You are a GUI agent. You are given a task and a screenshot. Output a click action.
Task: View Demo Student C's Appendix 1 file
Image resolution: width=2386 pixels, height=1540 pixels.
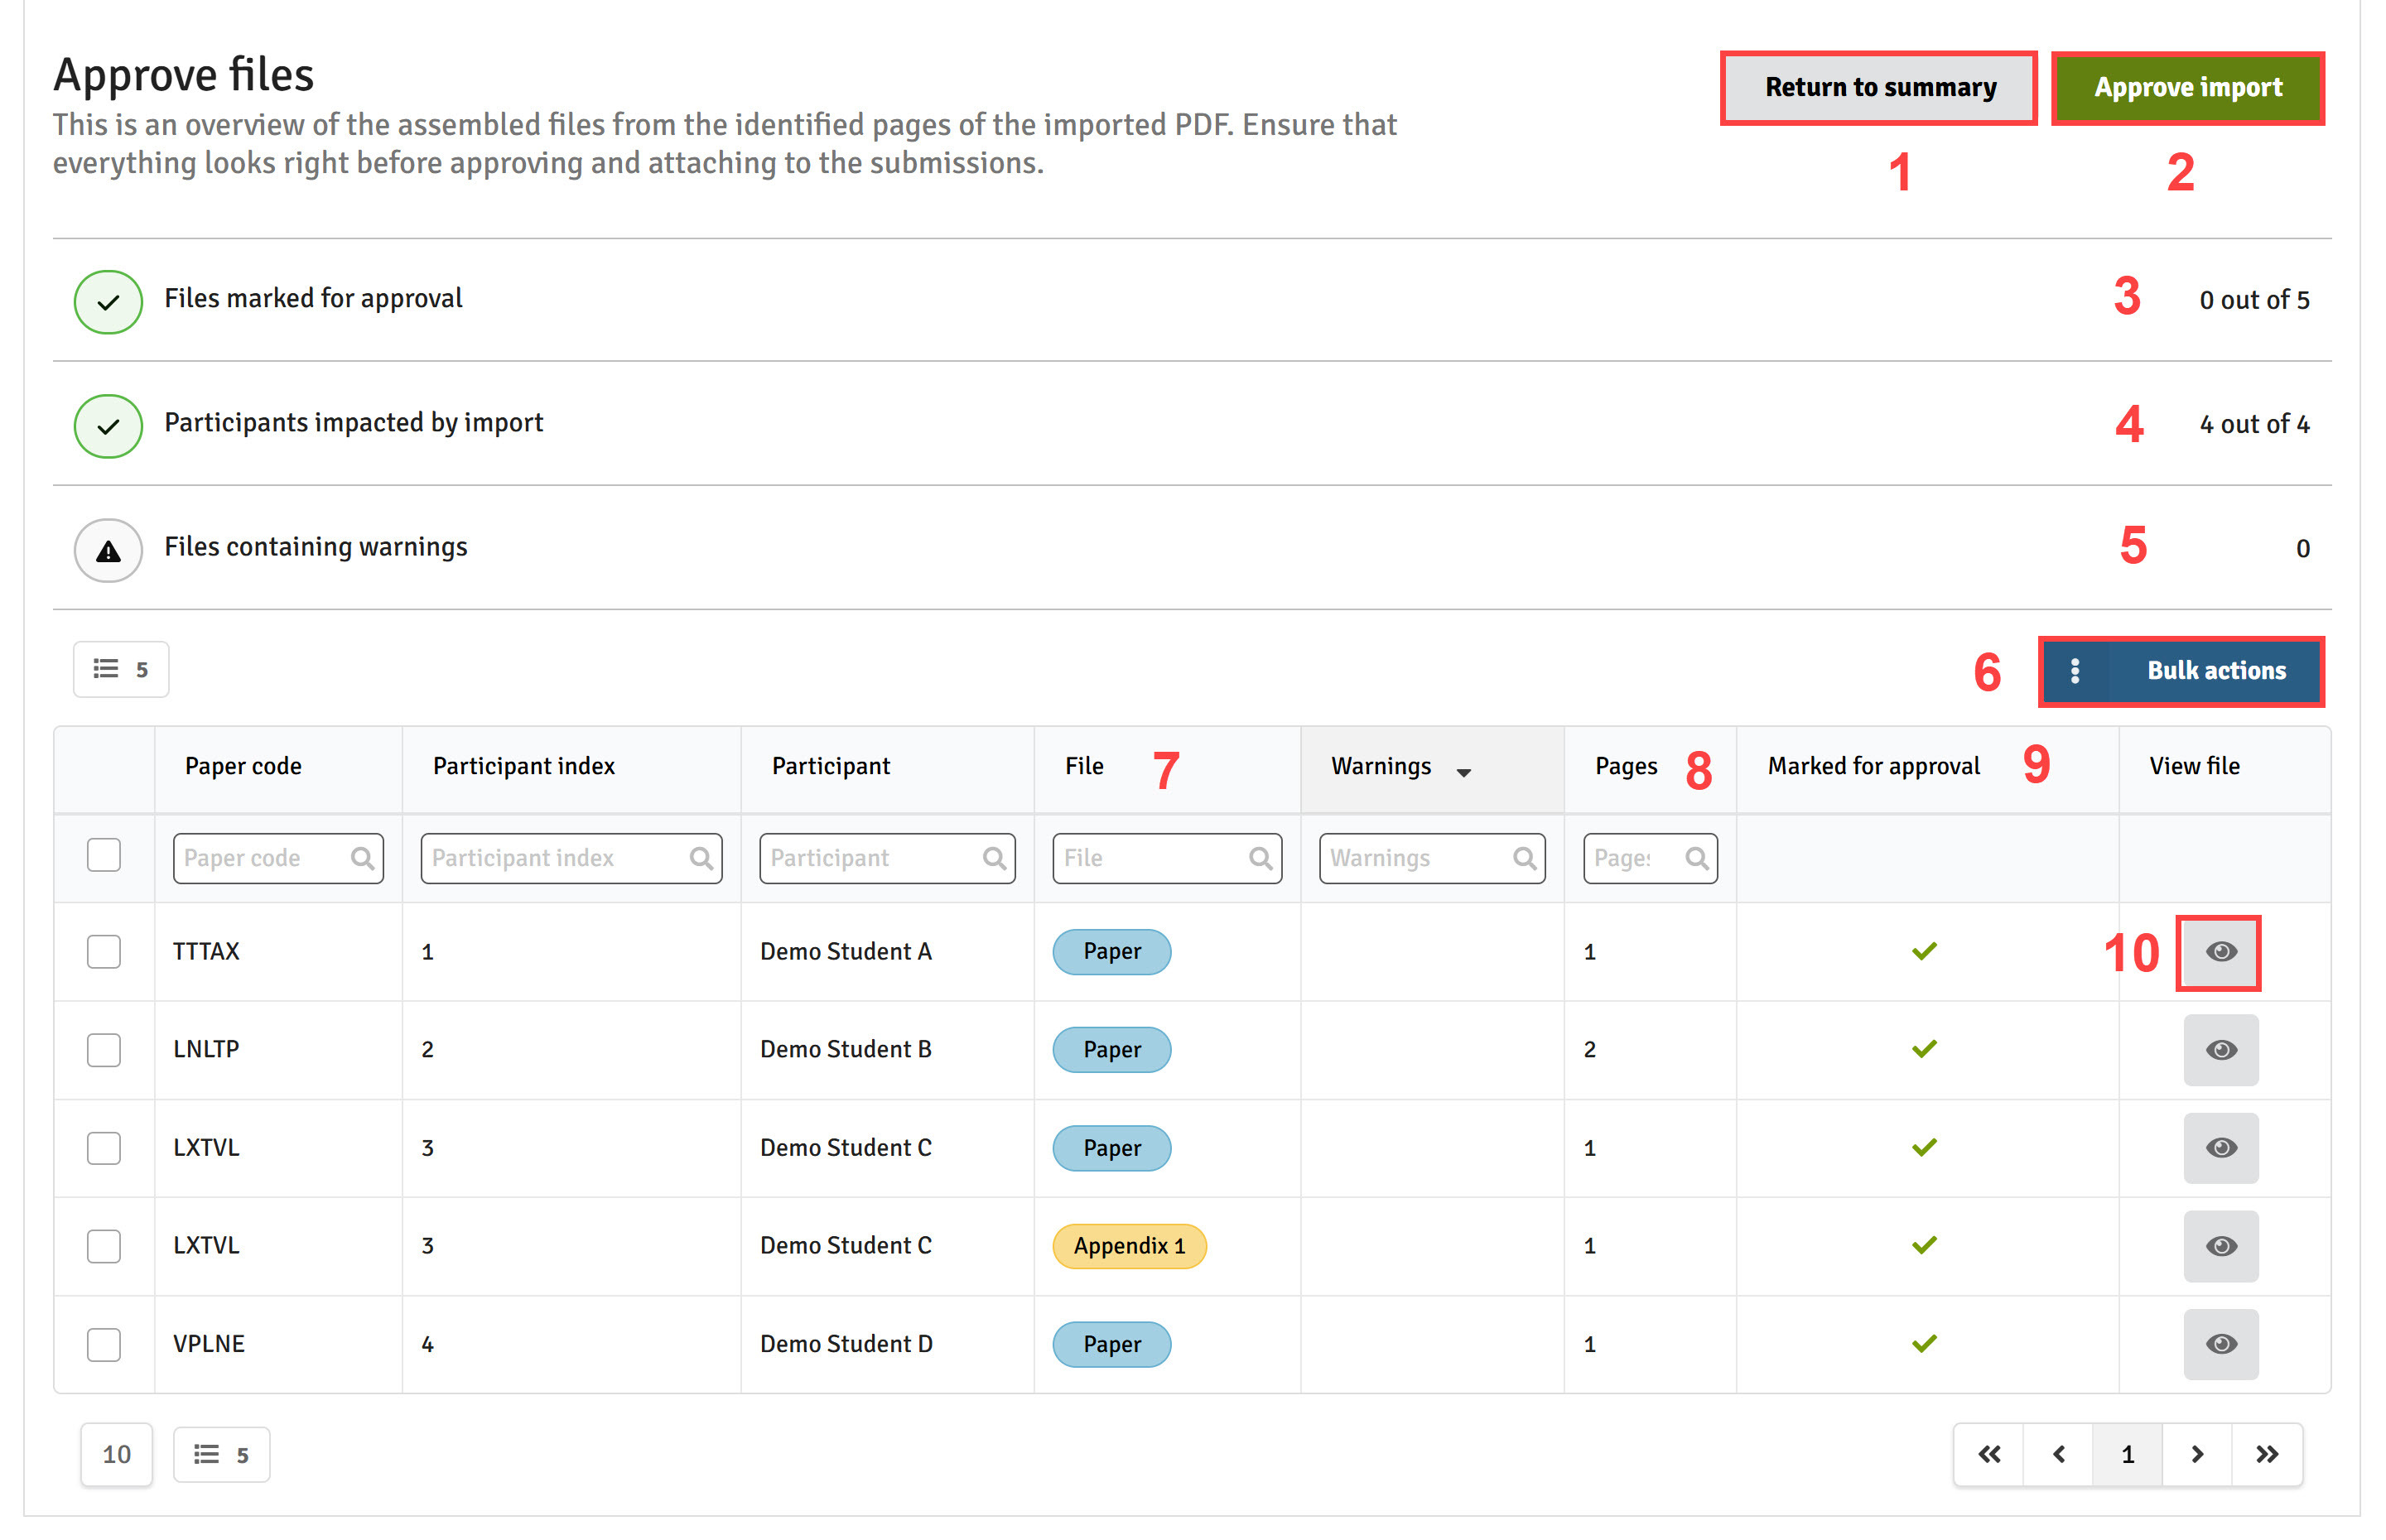pos(2220,1246)
